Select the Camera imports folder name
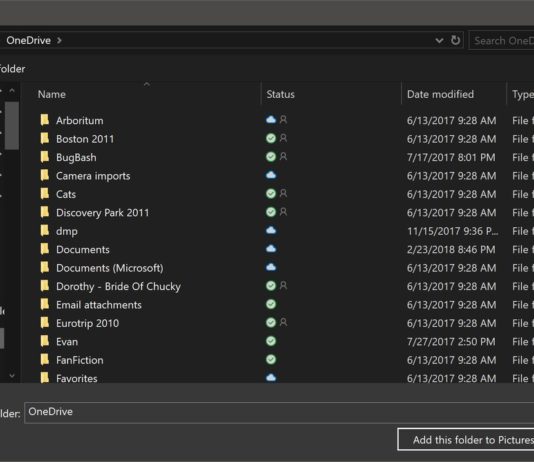Image resolution: width=534 pixels, height=462 pixels. [93, 176]
